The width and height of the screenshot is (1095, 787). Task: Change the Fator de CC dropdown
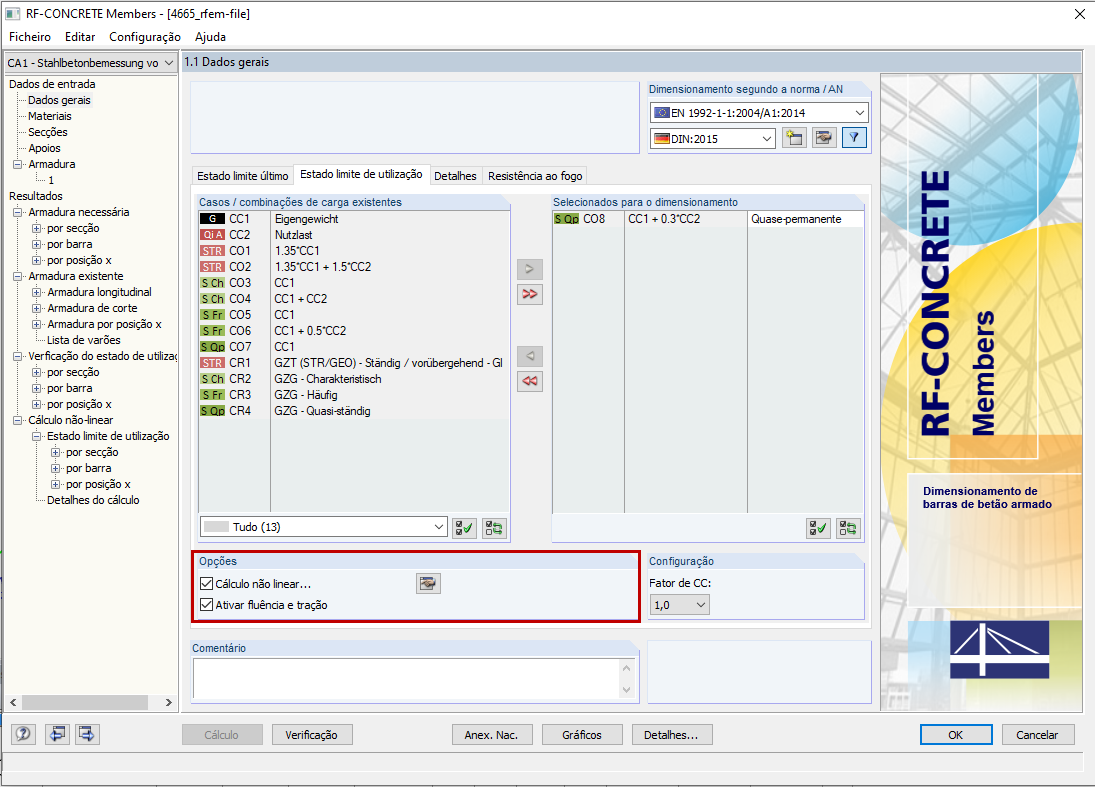pyautogui.click(x=679, y=604)
